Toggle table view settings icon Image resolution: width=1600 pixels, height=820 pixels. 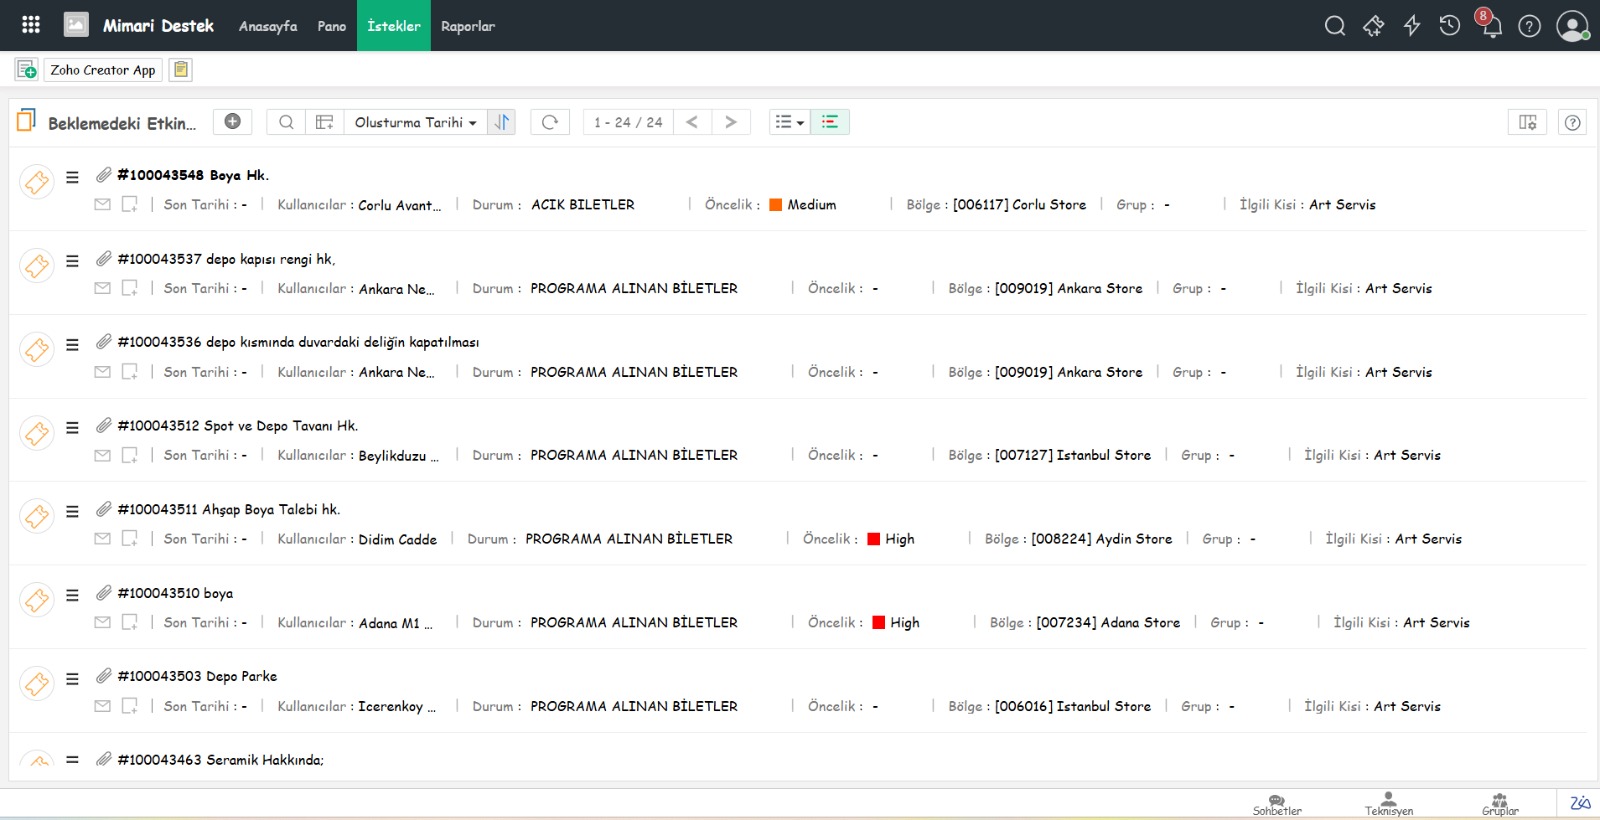coord(324,122)
